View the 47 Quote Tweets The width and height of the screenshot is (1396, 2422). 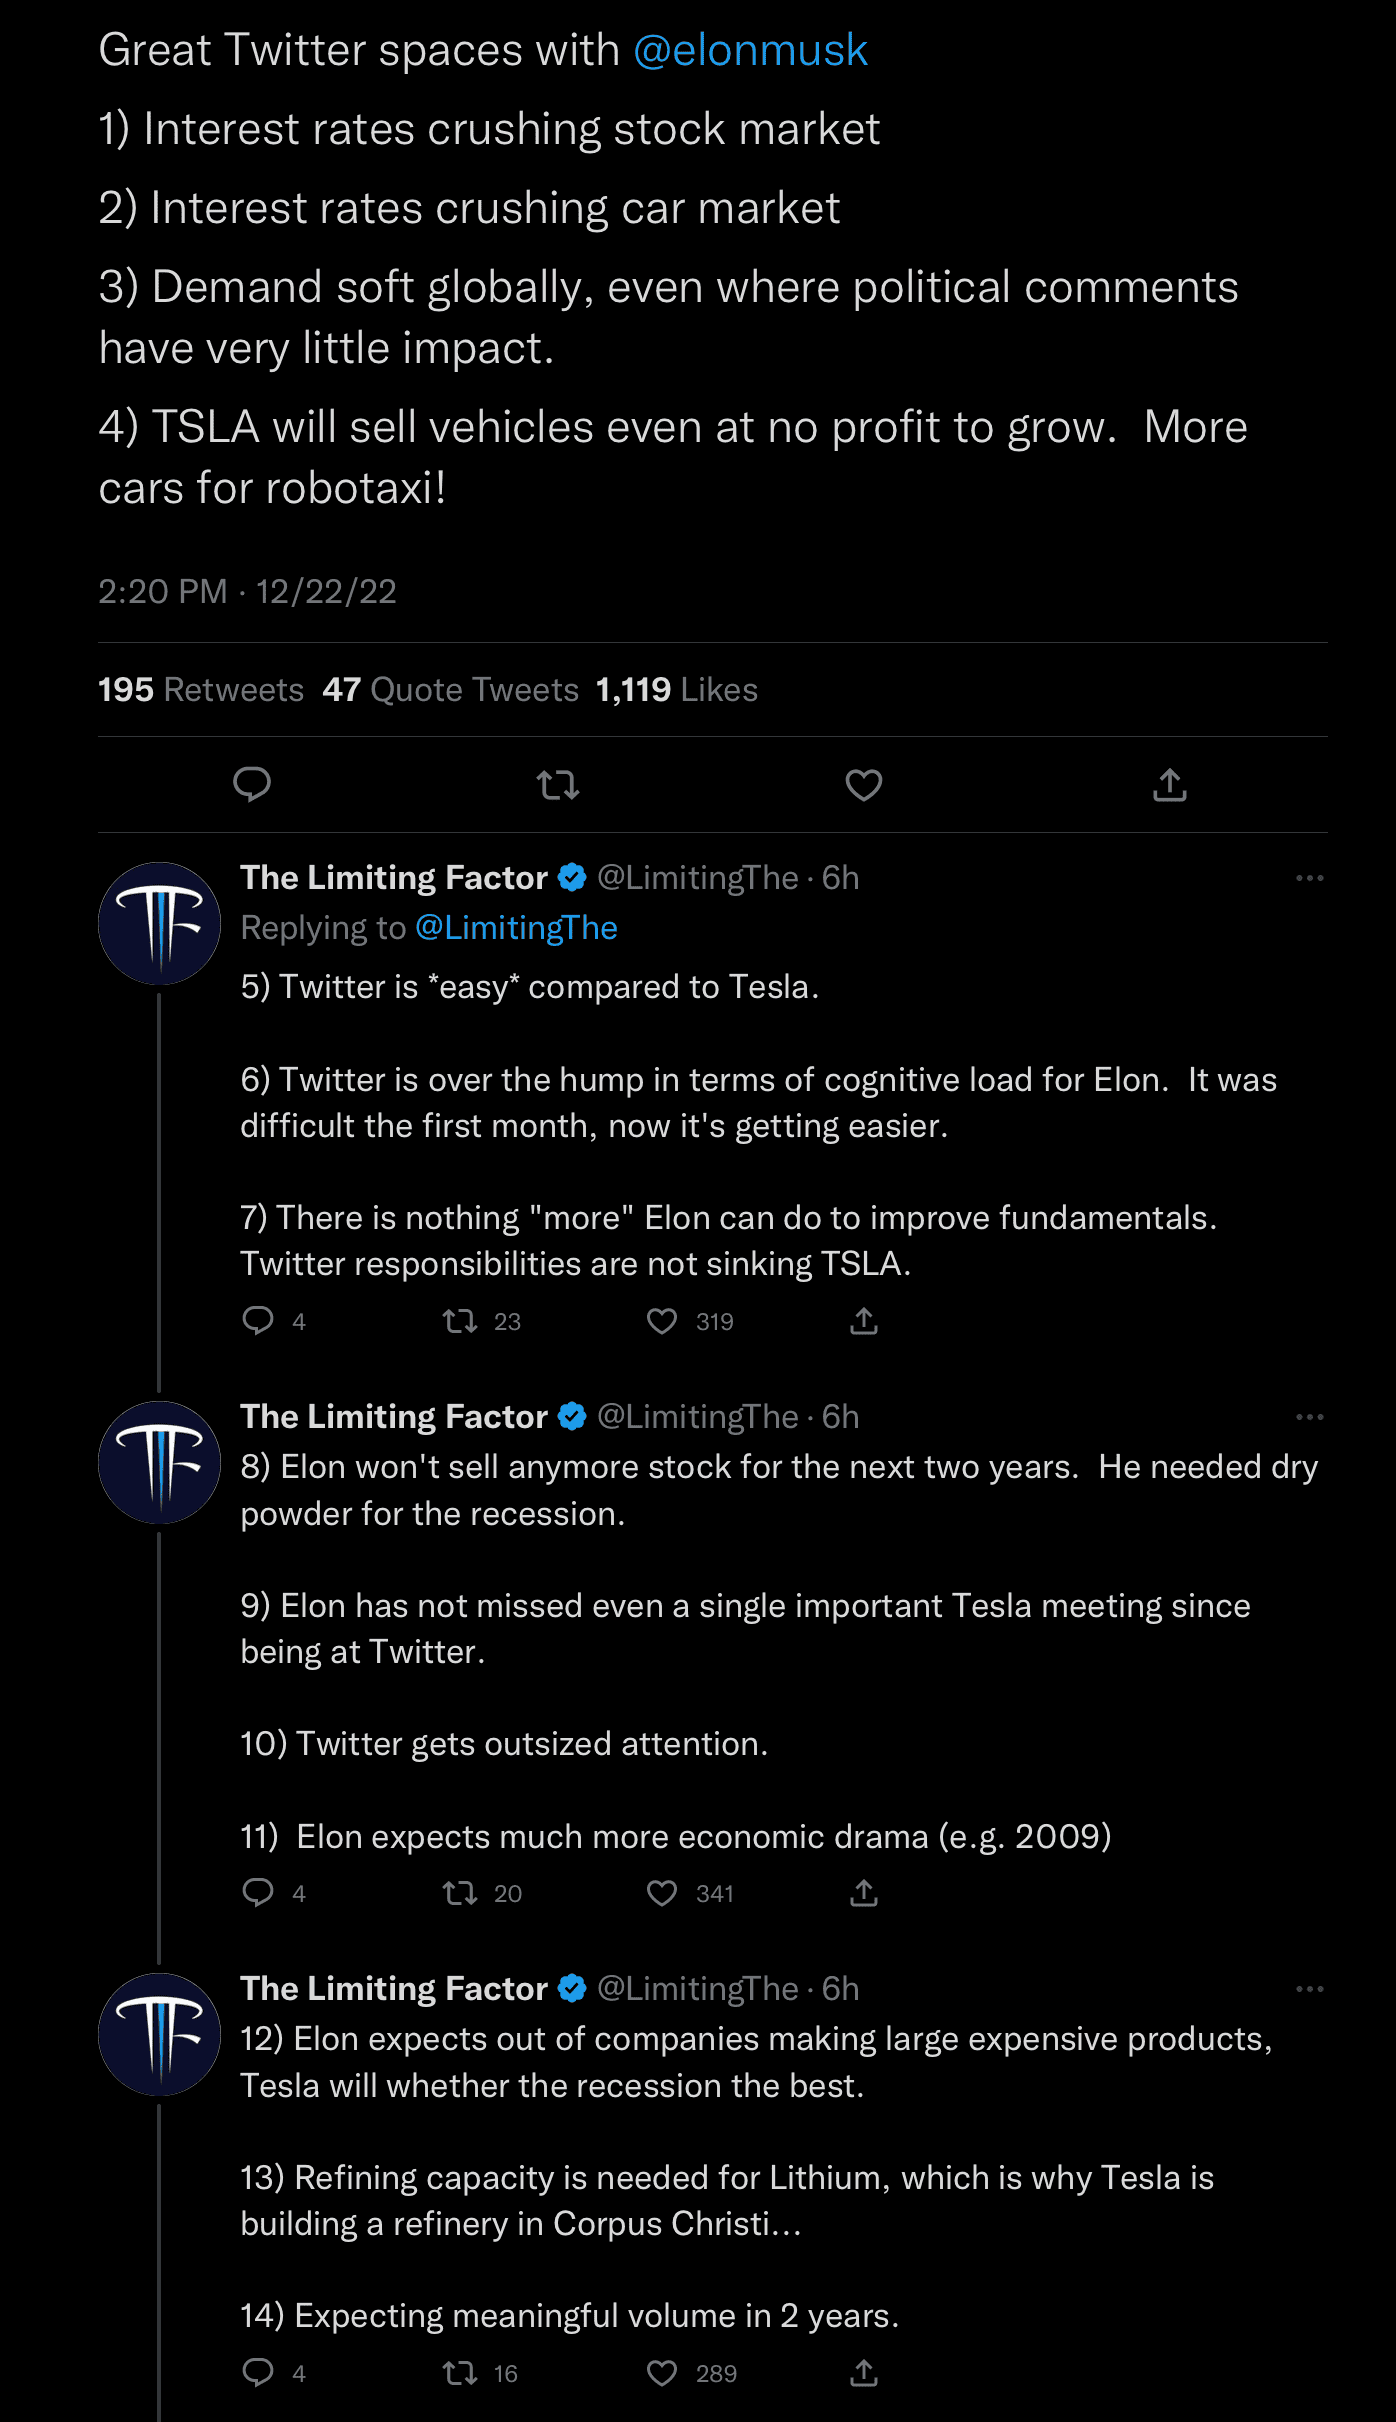pos(451,690)
